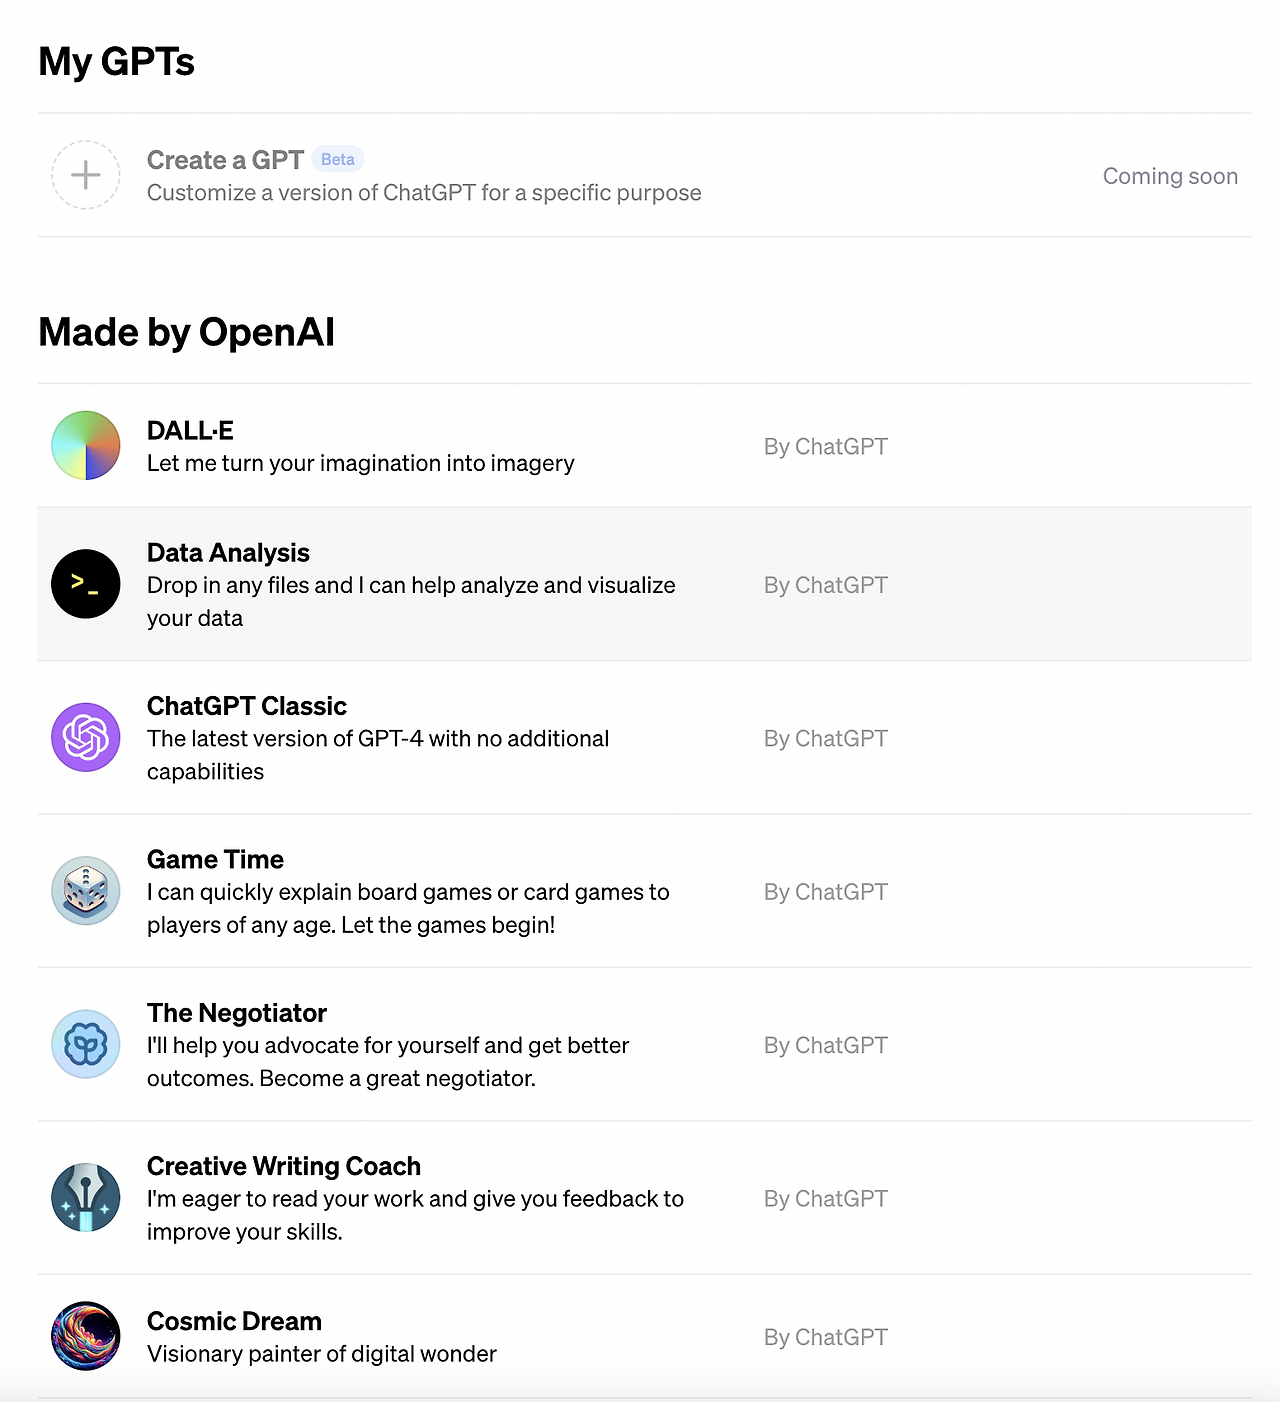
Task: Select the Creative Writing Coach title
Action: tap(284, 1167)
